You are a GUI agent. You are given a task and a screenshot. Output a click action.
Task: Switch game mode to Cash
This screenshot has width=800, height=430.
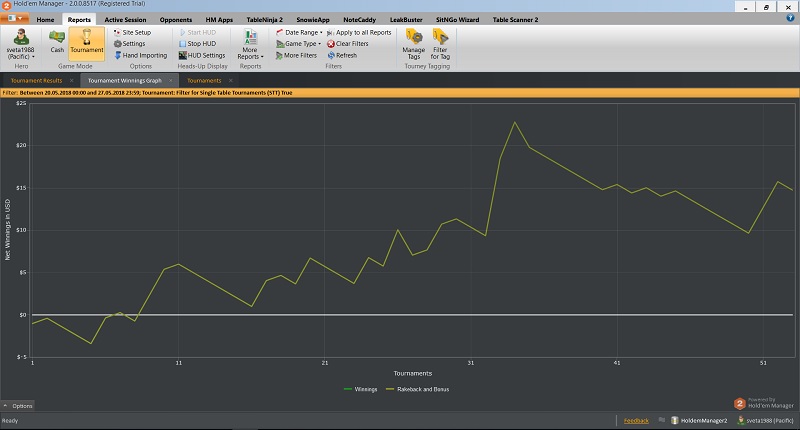click(57, 42)
